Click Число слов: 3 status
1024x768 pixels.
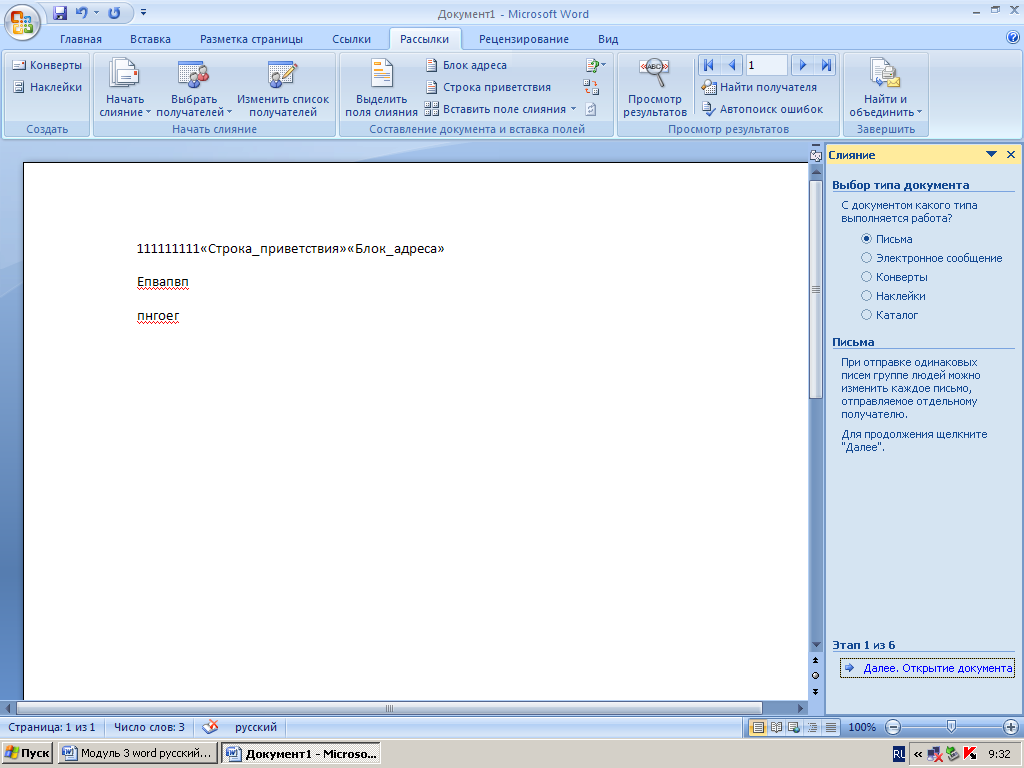[149, 727]
